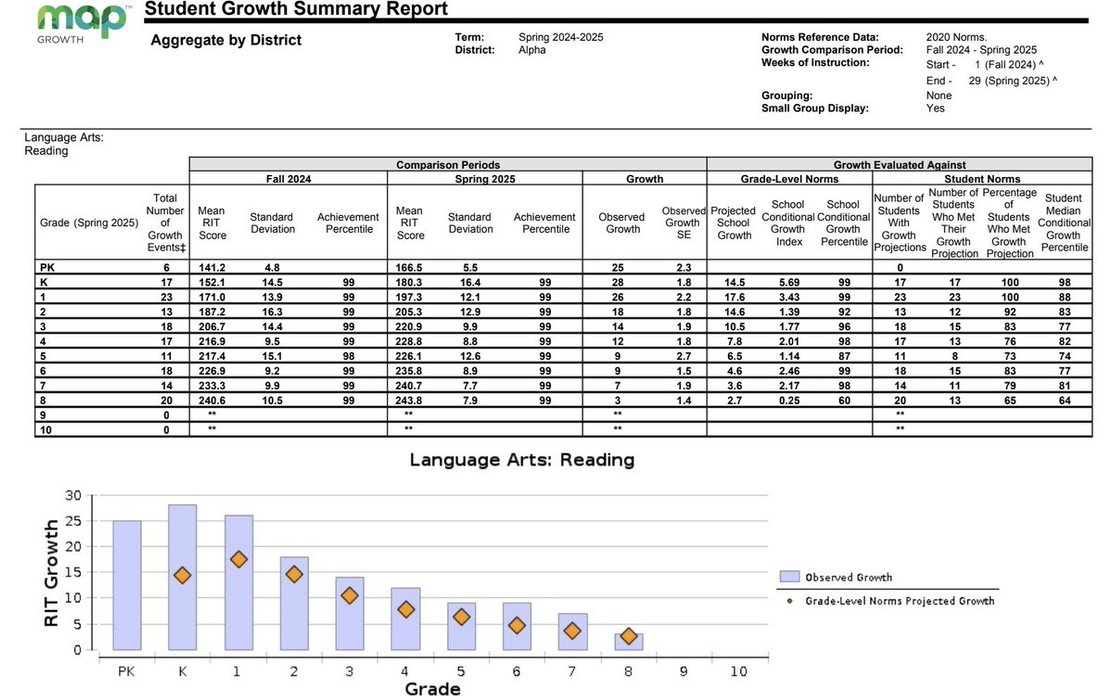The image size is (1113, 700).
Task: Click Grade 8 growth index value '0.25'
Action: [789, 400]
